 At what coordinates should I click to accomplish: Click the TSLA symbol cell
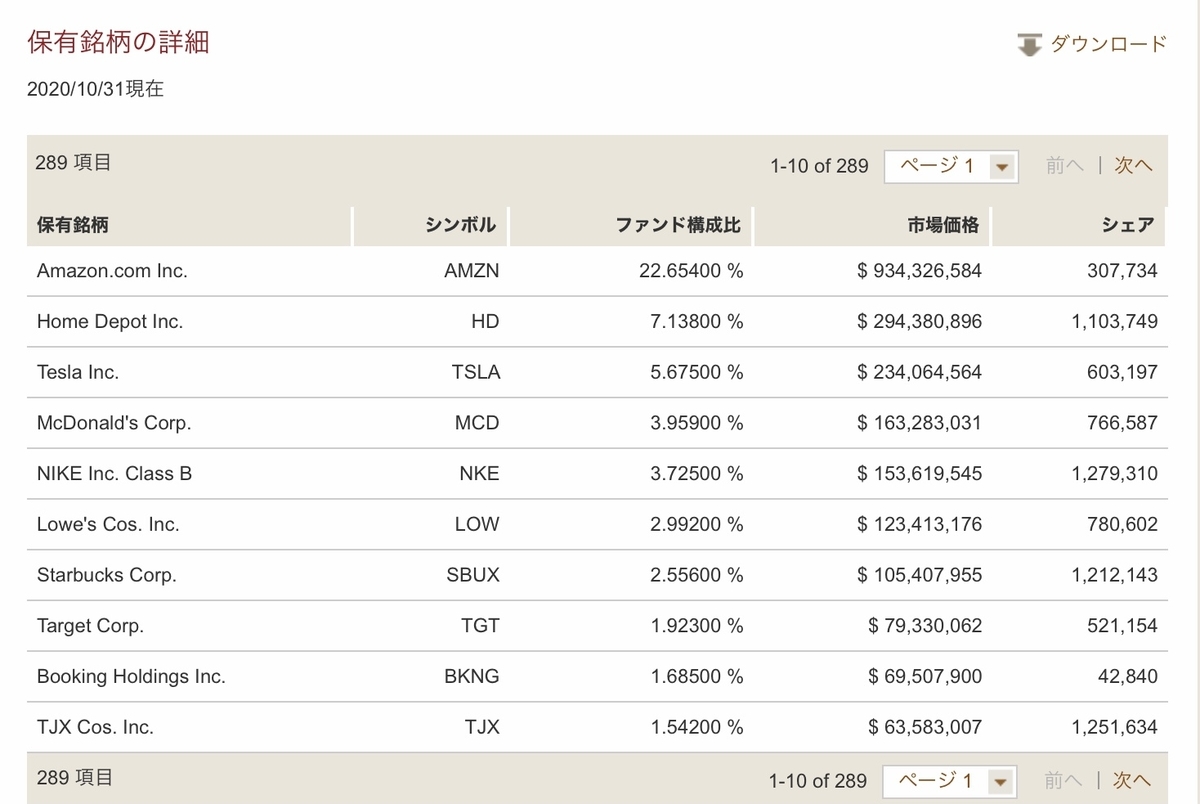pyautogui.click(x=475, y=372)
